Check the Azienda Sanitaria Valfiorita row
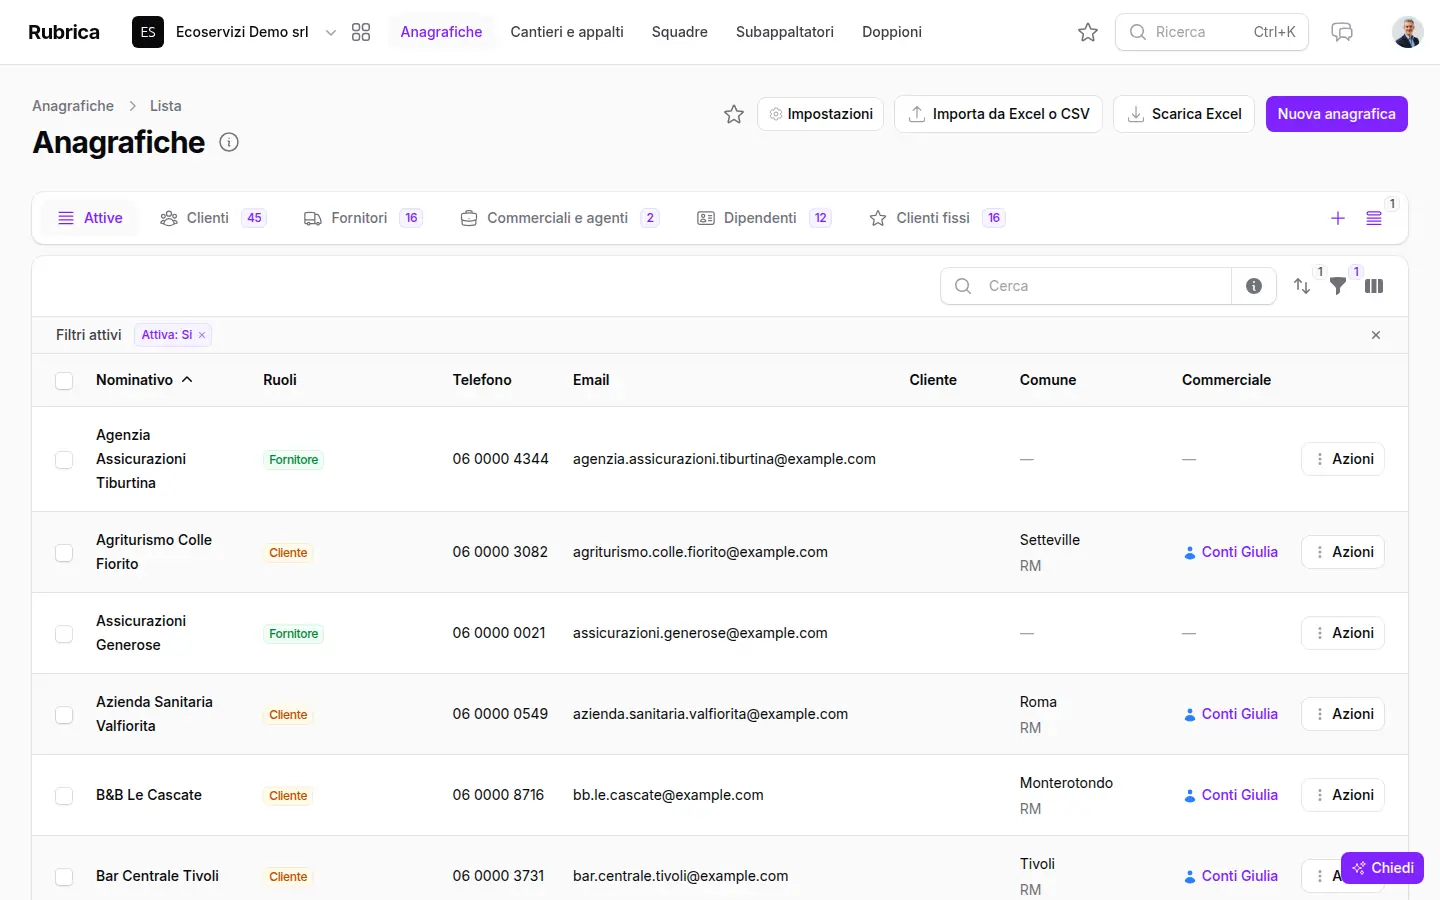This screenshot has height=900, width=1440. pos(64,714)
